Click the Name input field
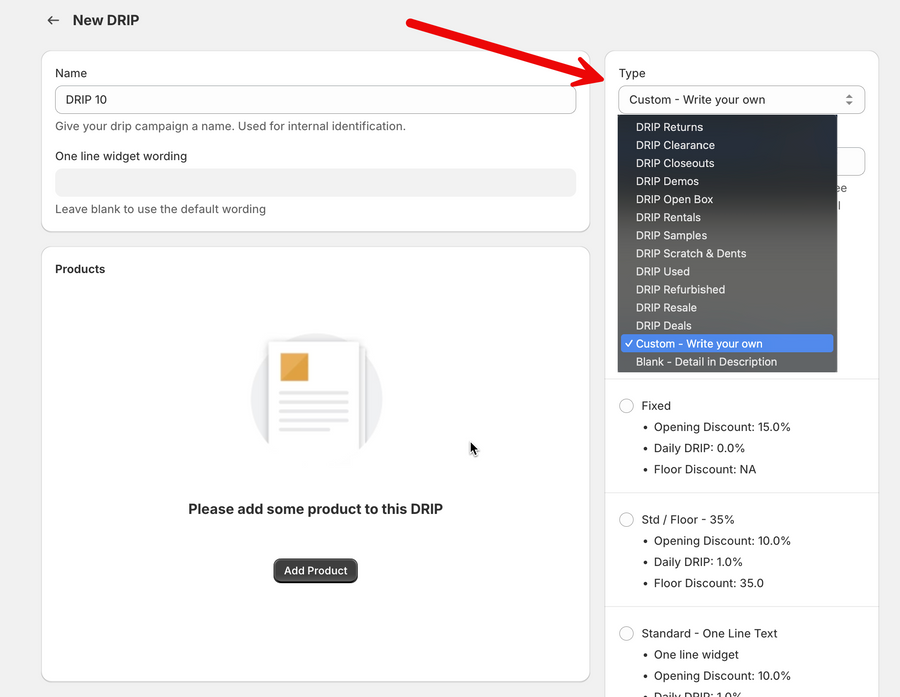This screenshot has width=900, height=697. [315, 100]
